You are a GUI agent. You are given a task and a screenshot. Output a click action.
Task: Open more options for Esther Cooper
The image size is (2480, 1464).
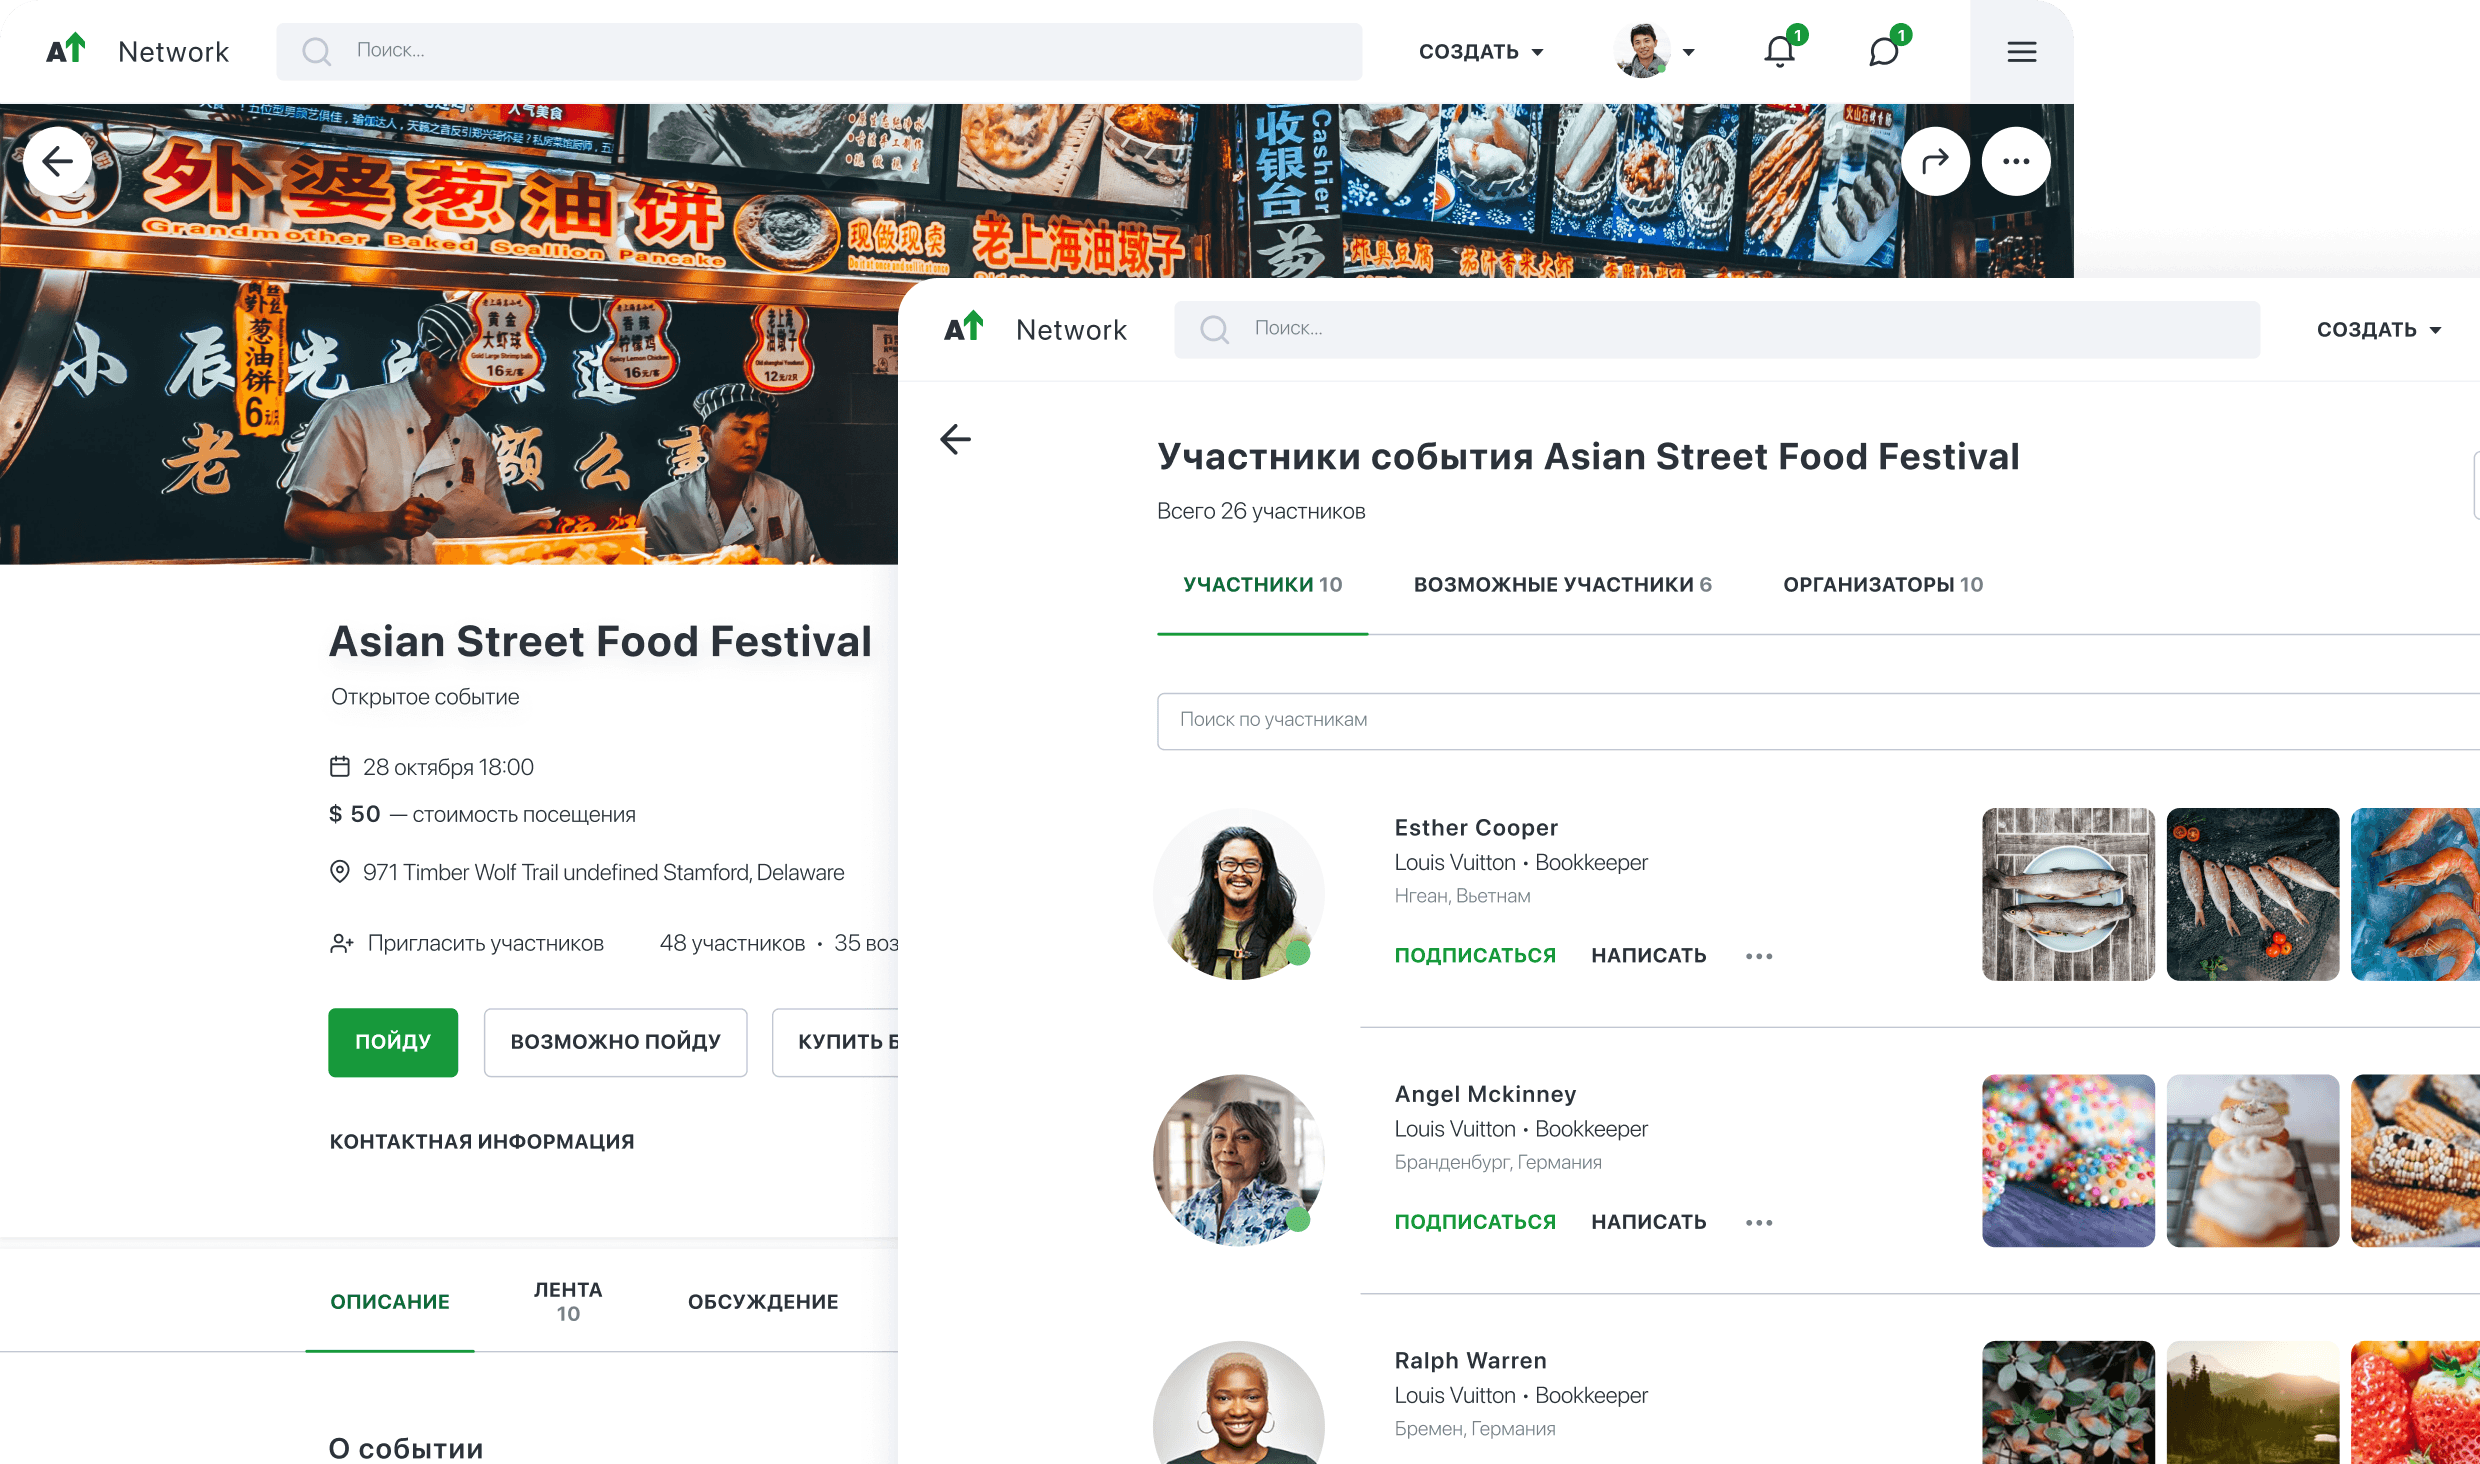pyautogui.click(x=1759, y=956)
